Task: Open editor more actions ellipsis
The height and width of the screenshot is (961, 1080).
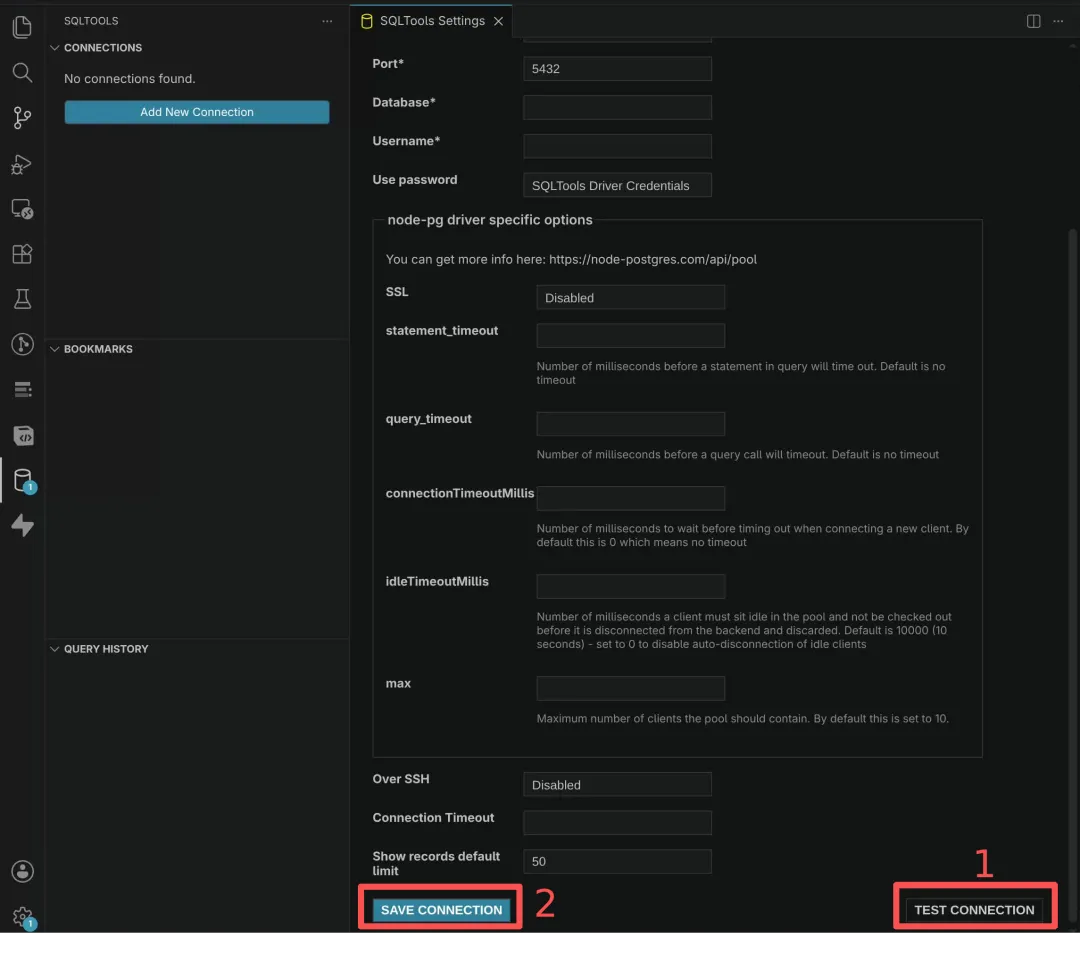Action: [x=1058, y=21]
